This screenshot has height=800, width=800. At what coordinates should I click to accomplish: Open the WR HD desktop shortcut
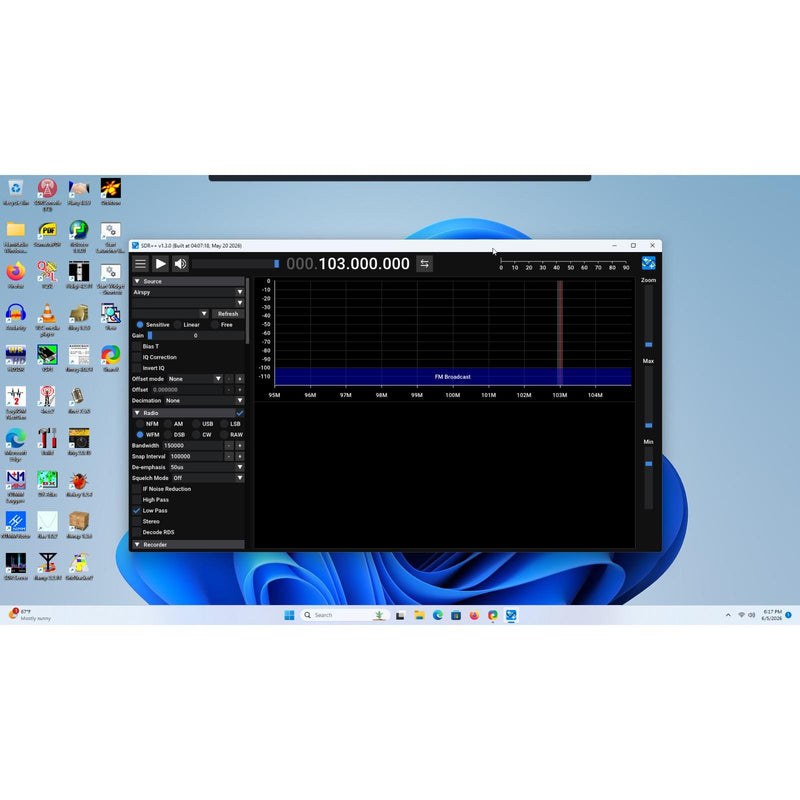point(16,355)
